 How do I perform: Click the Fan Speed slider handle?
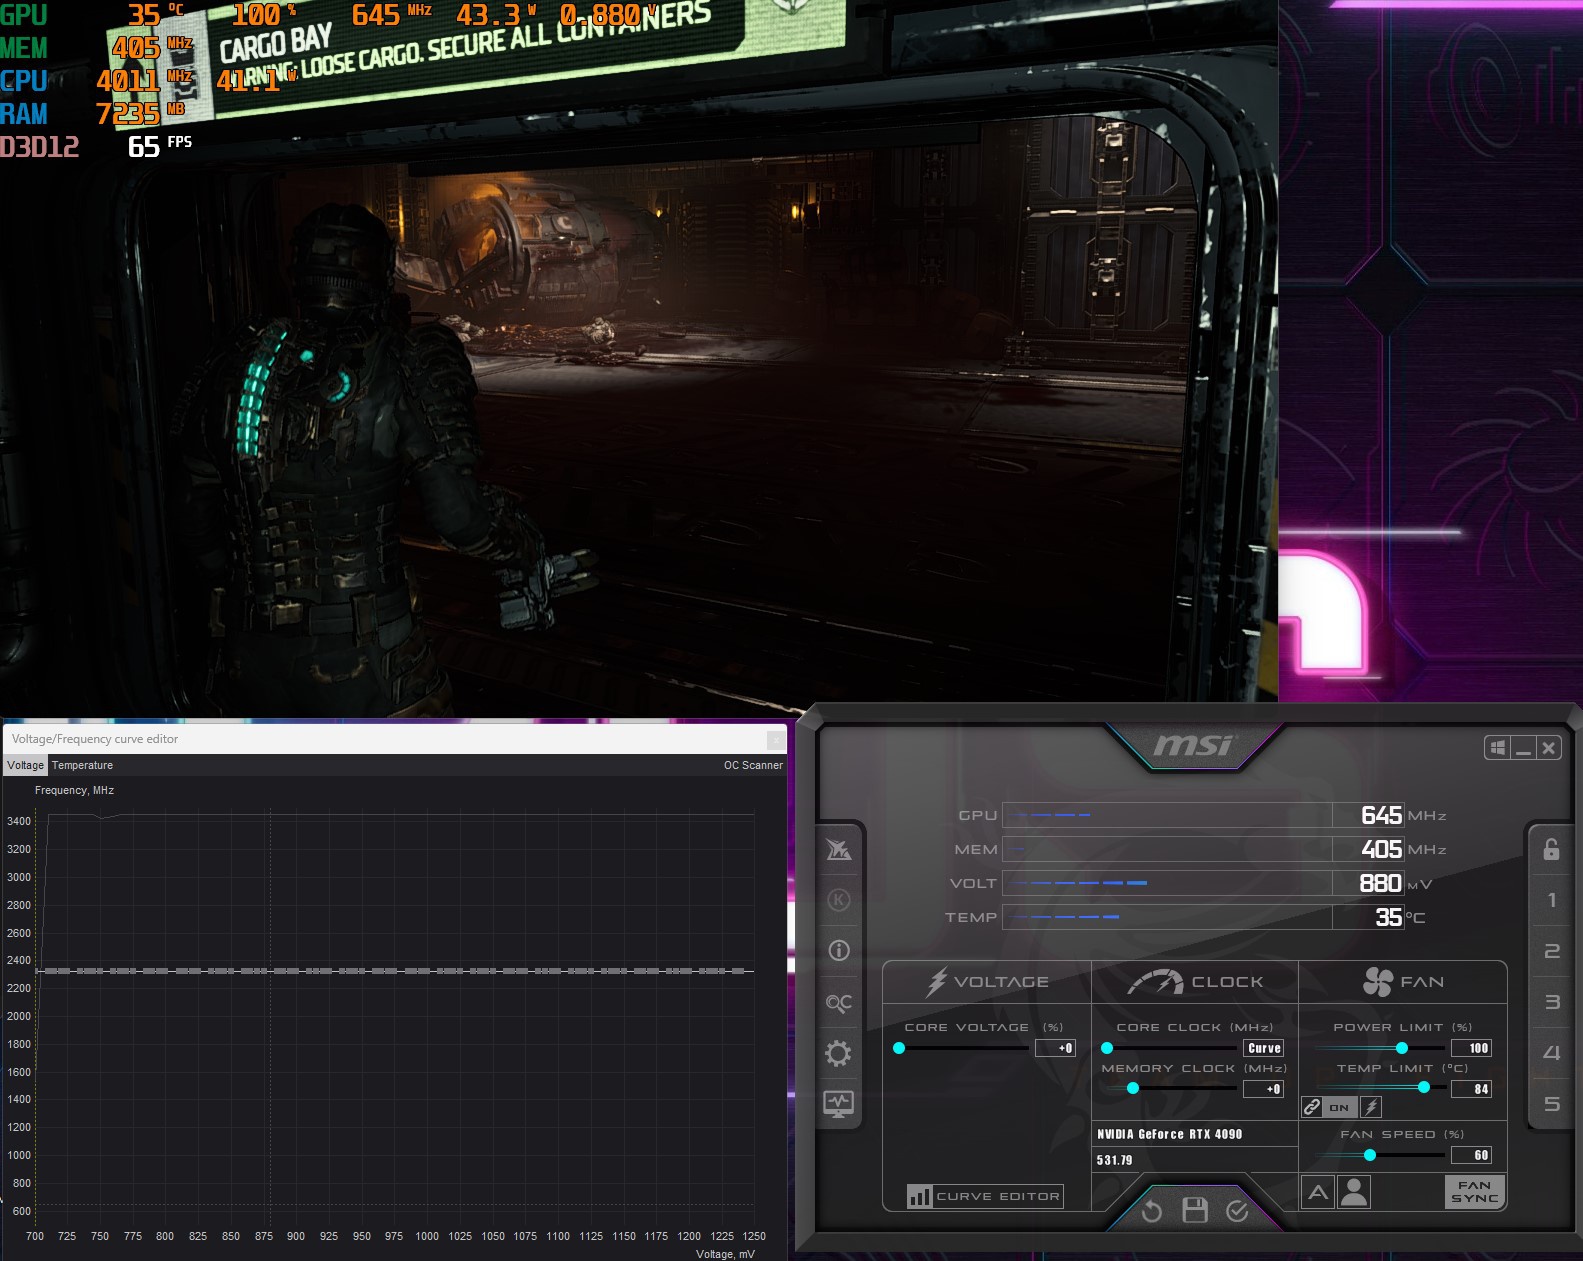pos(1370,1155)
